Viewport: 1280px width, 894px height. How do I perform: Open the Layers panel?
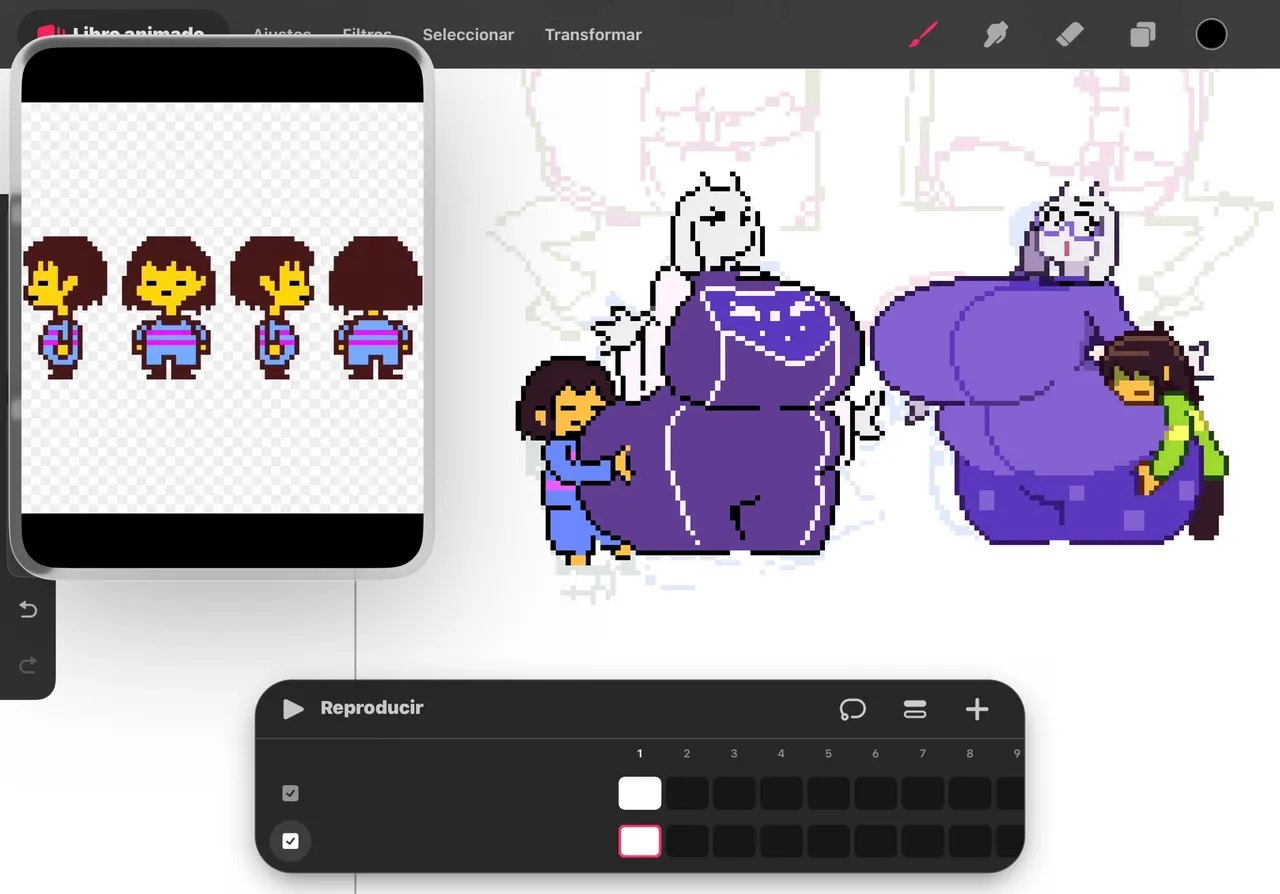point(1142,35)
